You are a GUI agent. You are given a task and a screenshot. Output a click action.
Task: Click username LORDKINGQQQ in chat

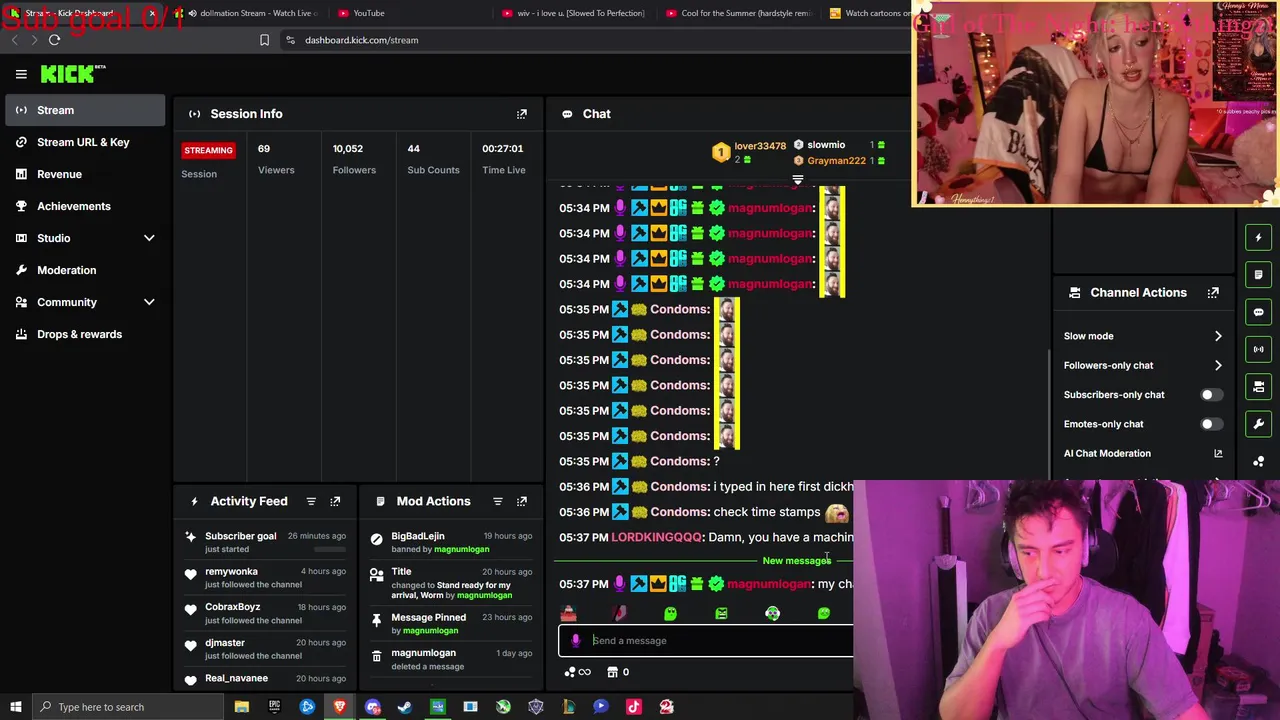pos(656,537)
